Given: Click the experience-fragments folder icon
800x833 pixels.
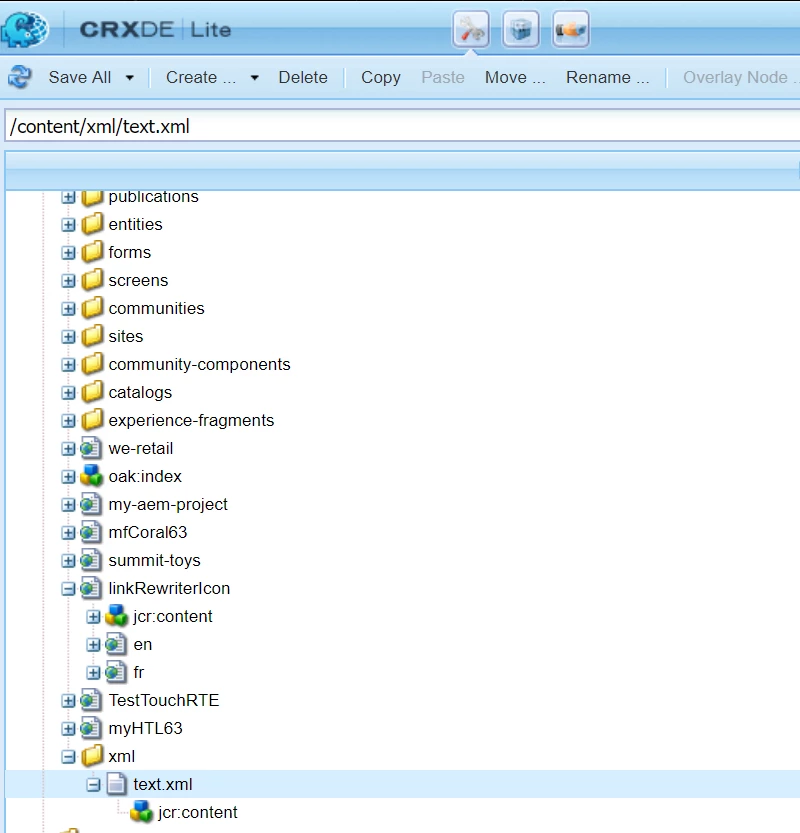Looking at the screenshot, I should pos(92,420).
